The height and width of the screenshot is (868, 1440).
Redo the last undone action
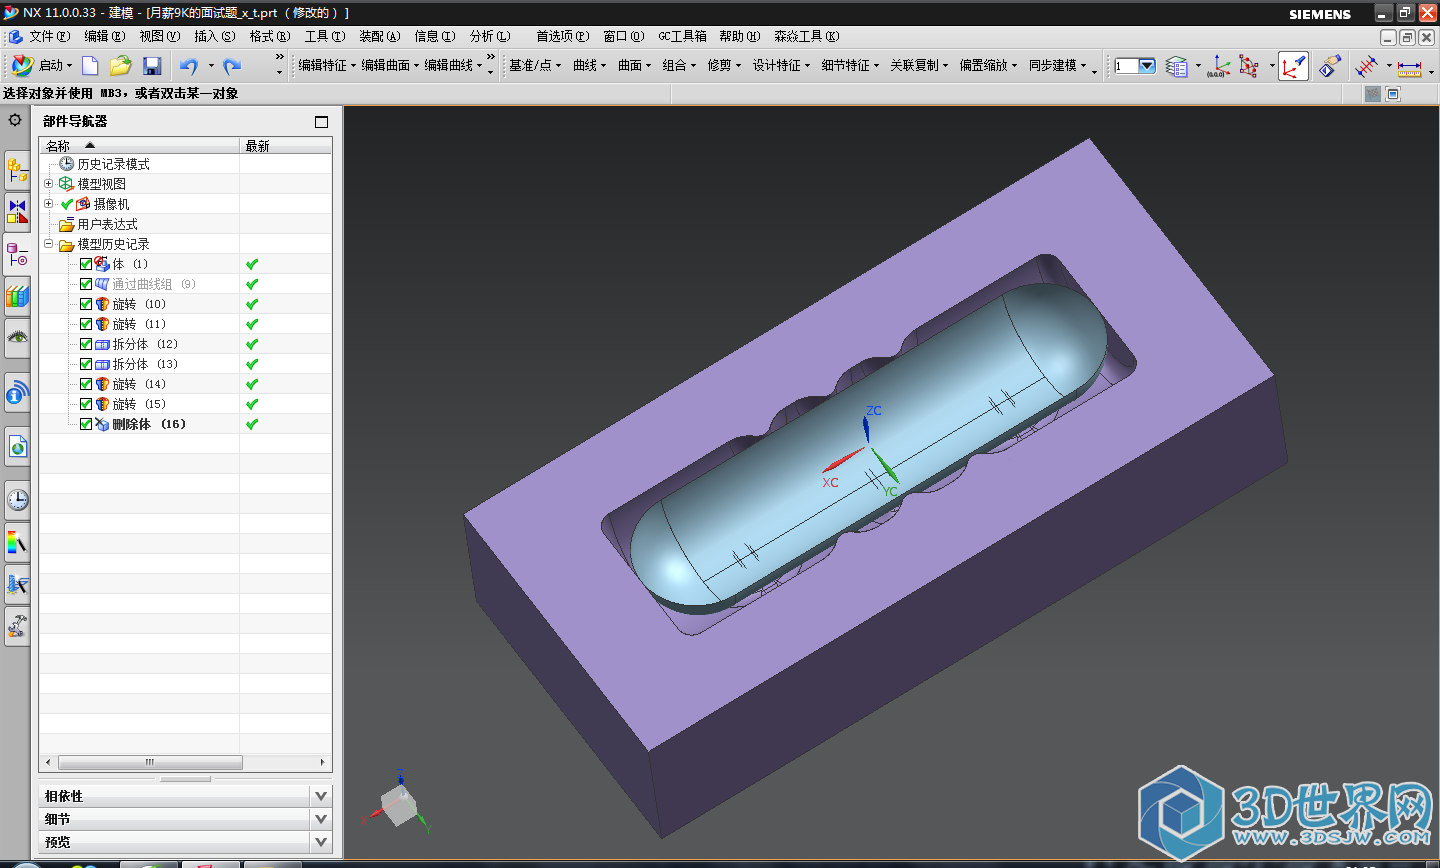[x=233, y=66]
